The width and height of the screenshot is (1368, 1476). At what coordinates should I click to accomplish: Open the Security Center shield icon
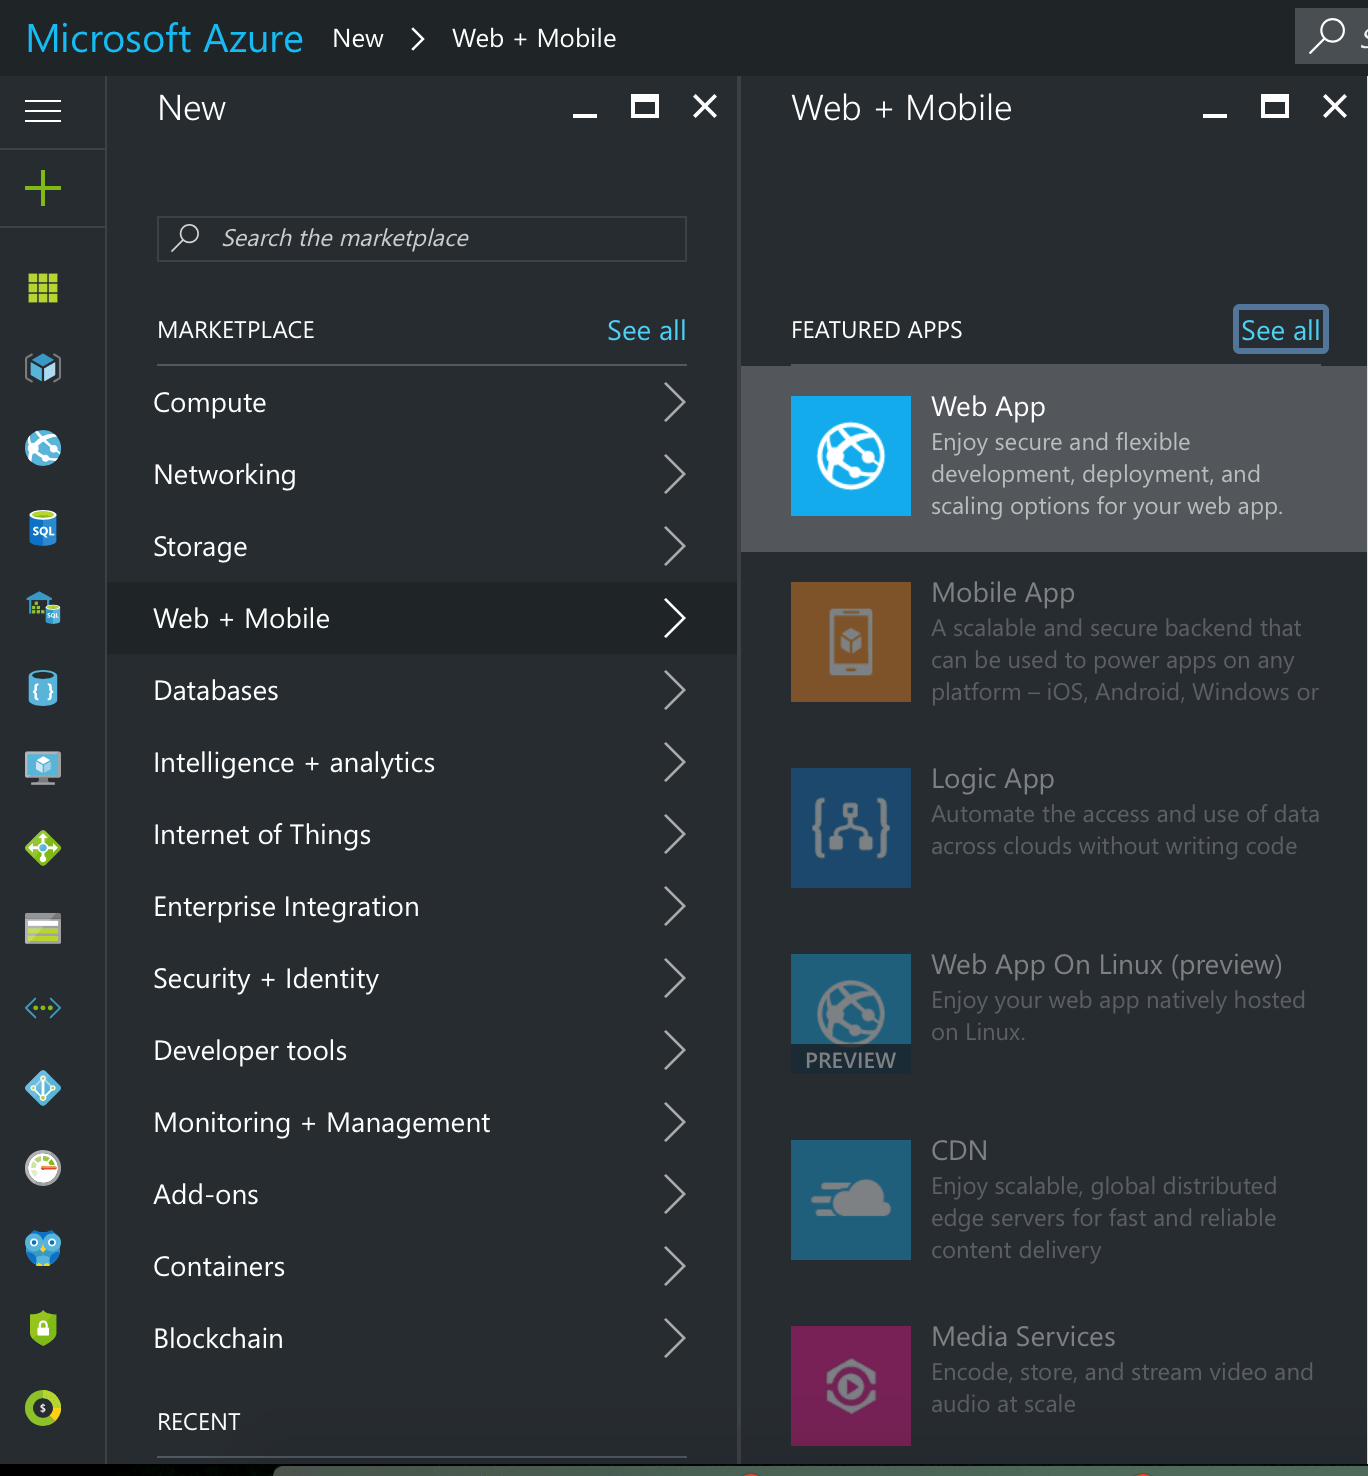click(x=42, y=1327)
